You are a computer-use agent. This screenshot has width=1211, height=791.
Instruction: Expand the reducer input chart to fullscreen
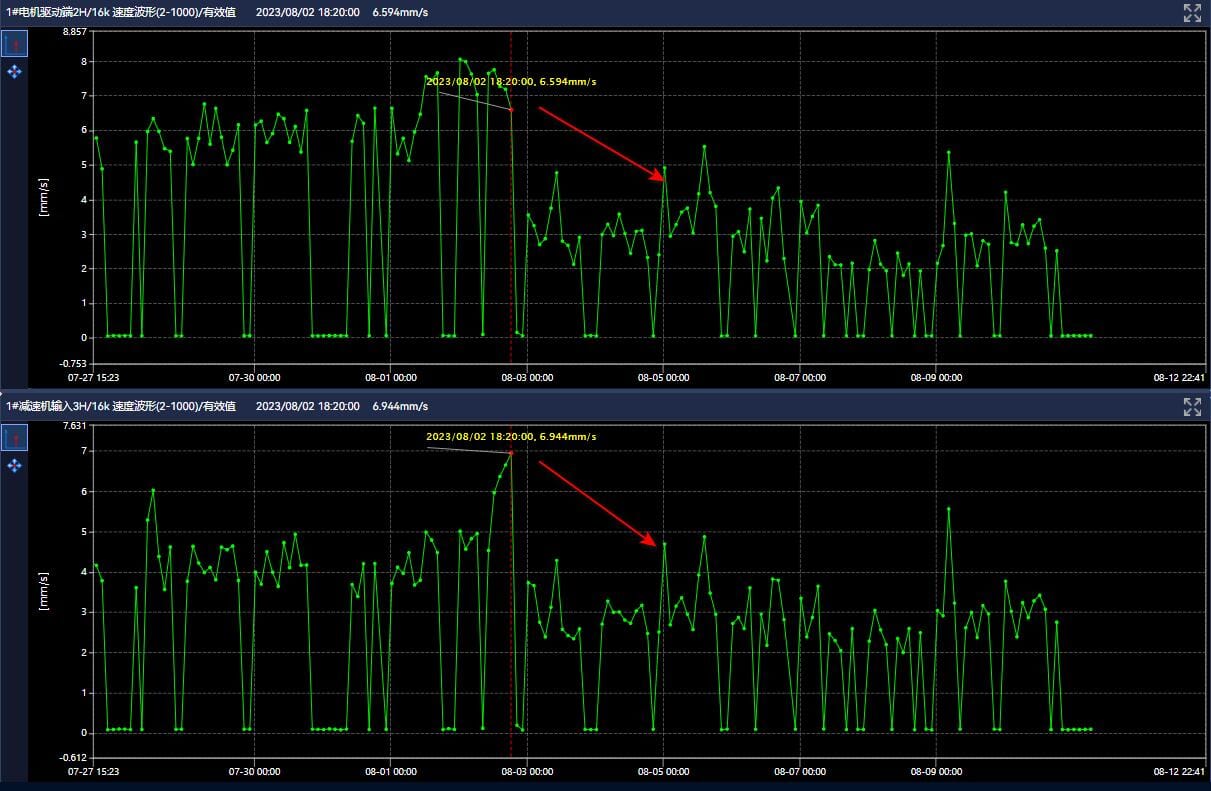click(1192, 406)
